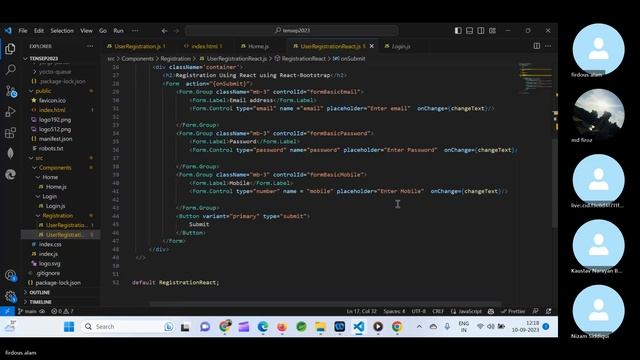
Task: Open the View menu
Action: tap(86, 31)
